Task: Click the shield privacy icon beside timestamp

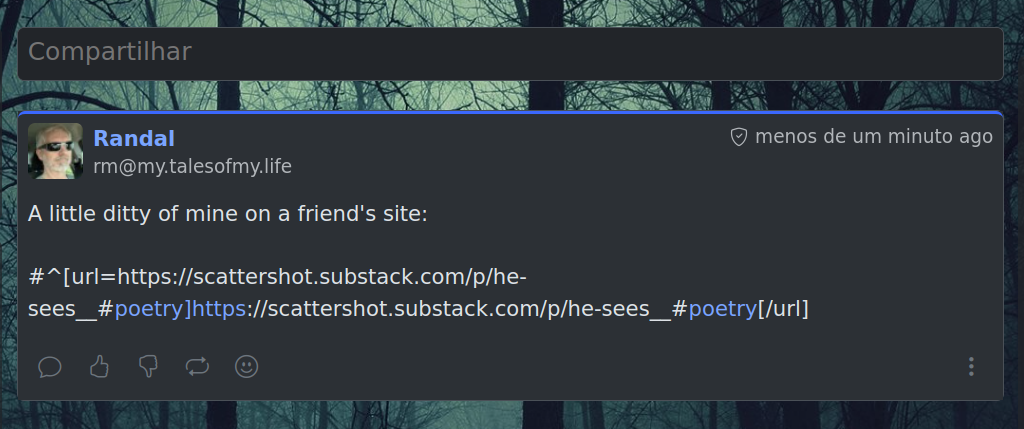Action: point(739,137)
